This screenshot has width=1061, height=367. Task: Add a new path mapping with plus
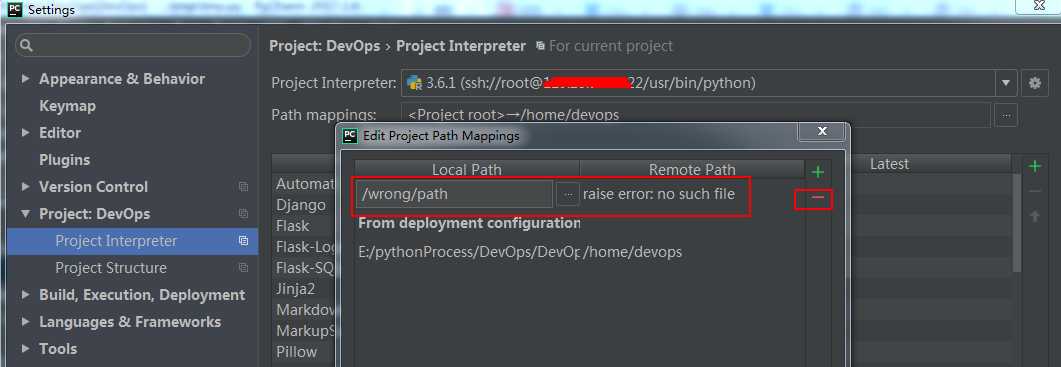click(818, 172)
